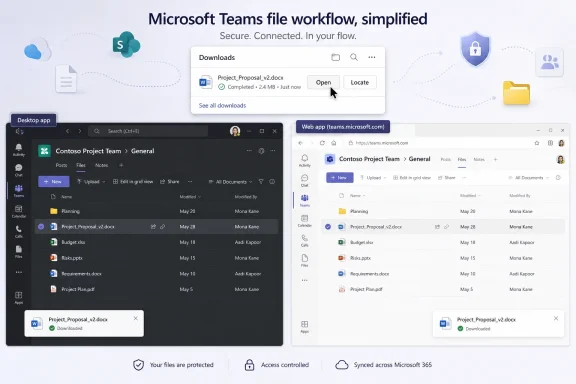Deselect Project_Proposal_v2.docx check in desktop app
The width and height of the screenshot is (576, 384).
tap(41, 227)
